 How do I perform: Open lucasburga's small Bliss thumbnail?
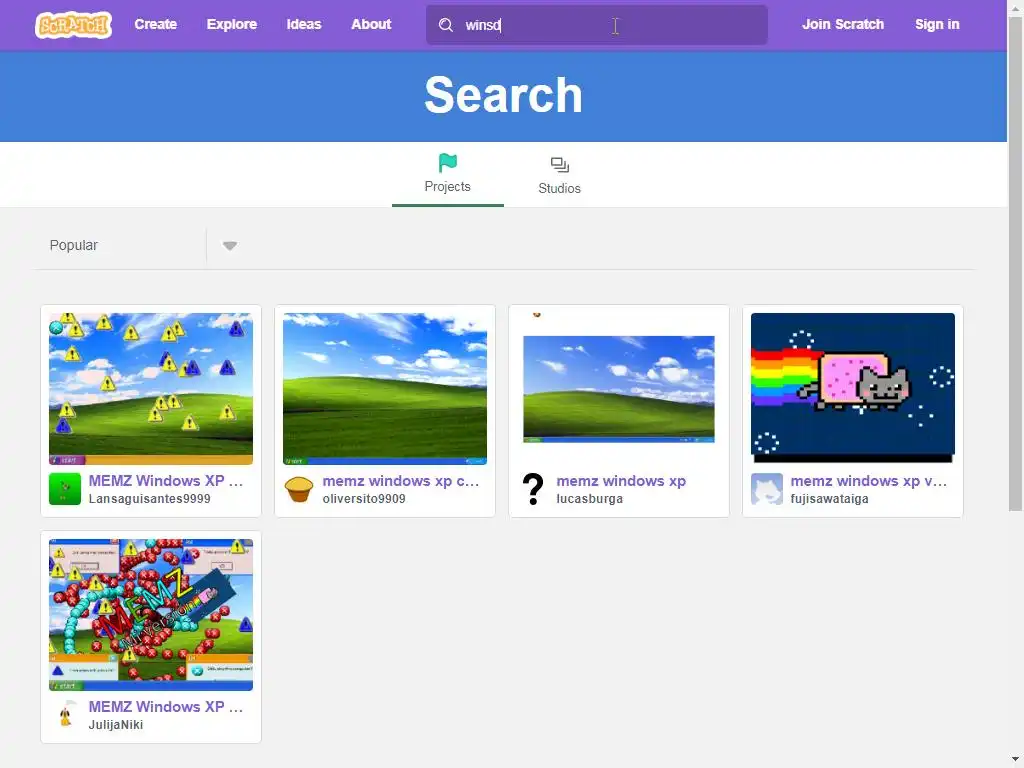pyautogui.click(x=618, y=389)
